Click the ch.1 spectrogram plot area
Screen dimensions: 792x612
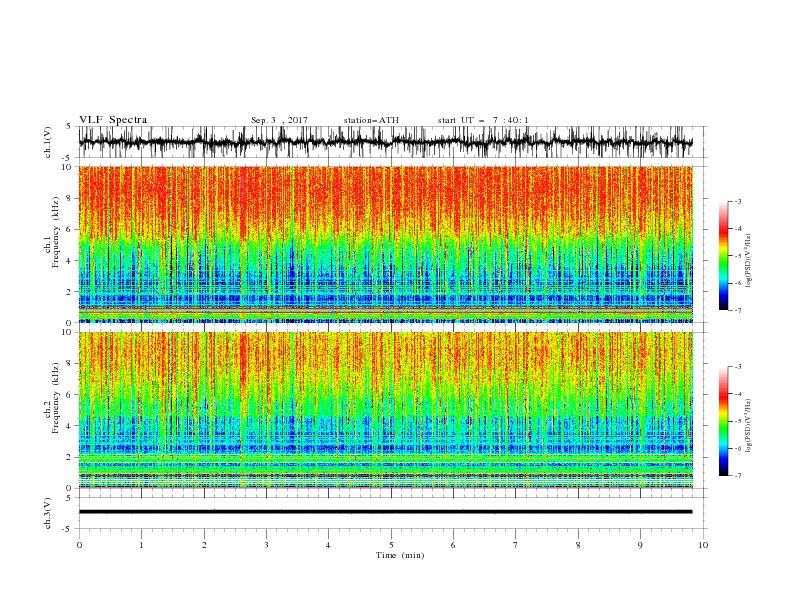386,244
